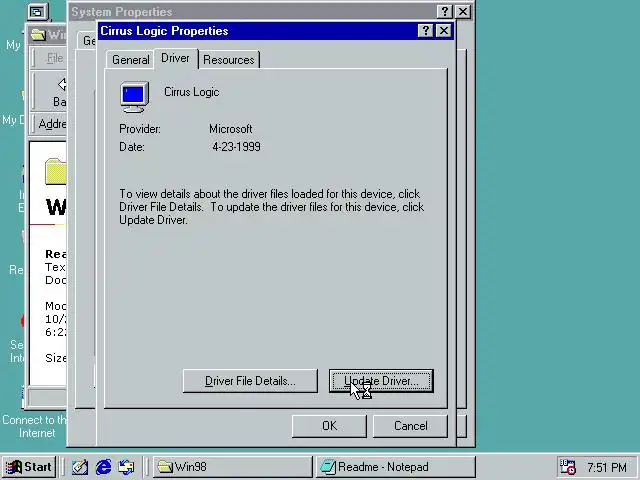
Task: Open the Start menu
Action: pyautogui.click(x=29, y=467)
